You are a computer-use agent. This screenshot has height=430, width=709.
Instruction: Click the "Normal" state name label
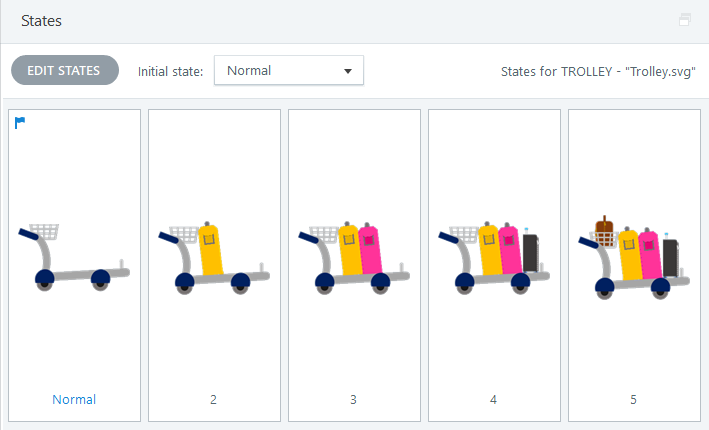(74, 400)
